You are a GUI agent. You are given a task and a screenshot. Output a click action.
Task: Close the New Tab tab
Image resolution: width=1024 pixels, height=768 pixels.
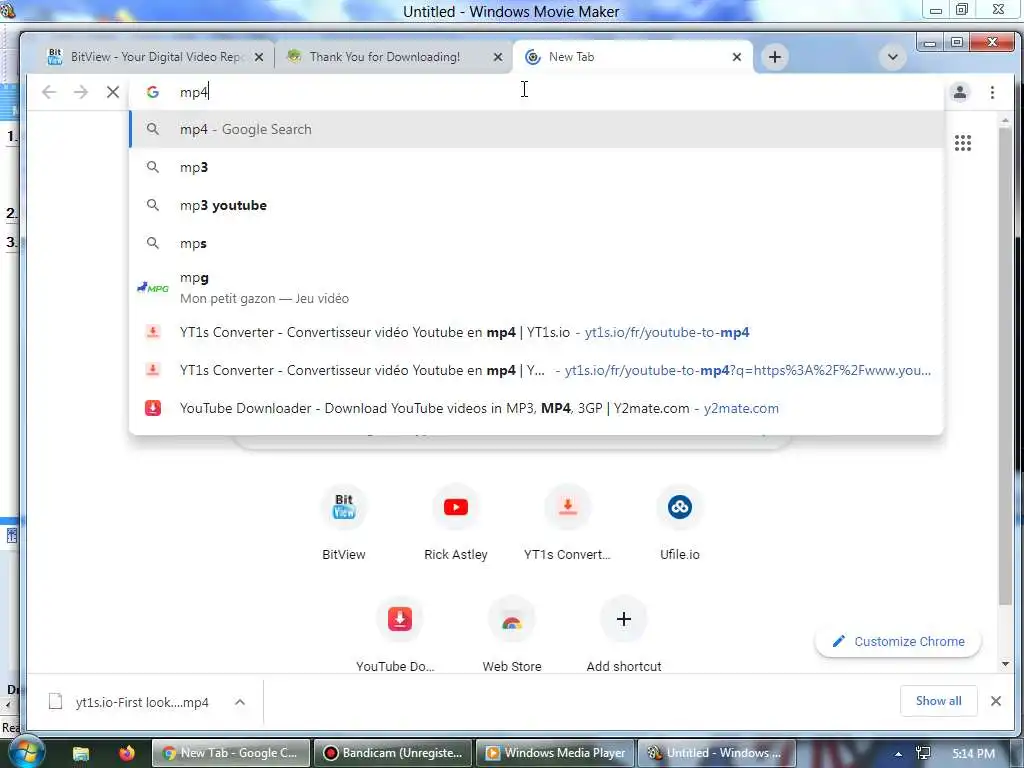pyautogui.click(x=737, y=57)
